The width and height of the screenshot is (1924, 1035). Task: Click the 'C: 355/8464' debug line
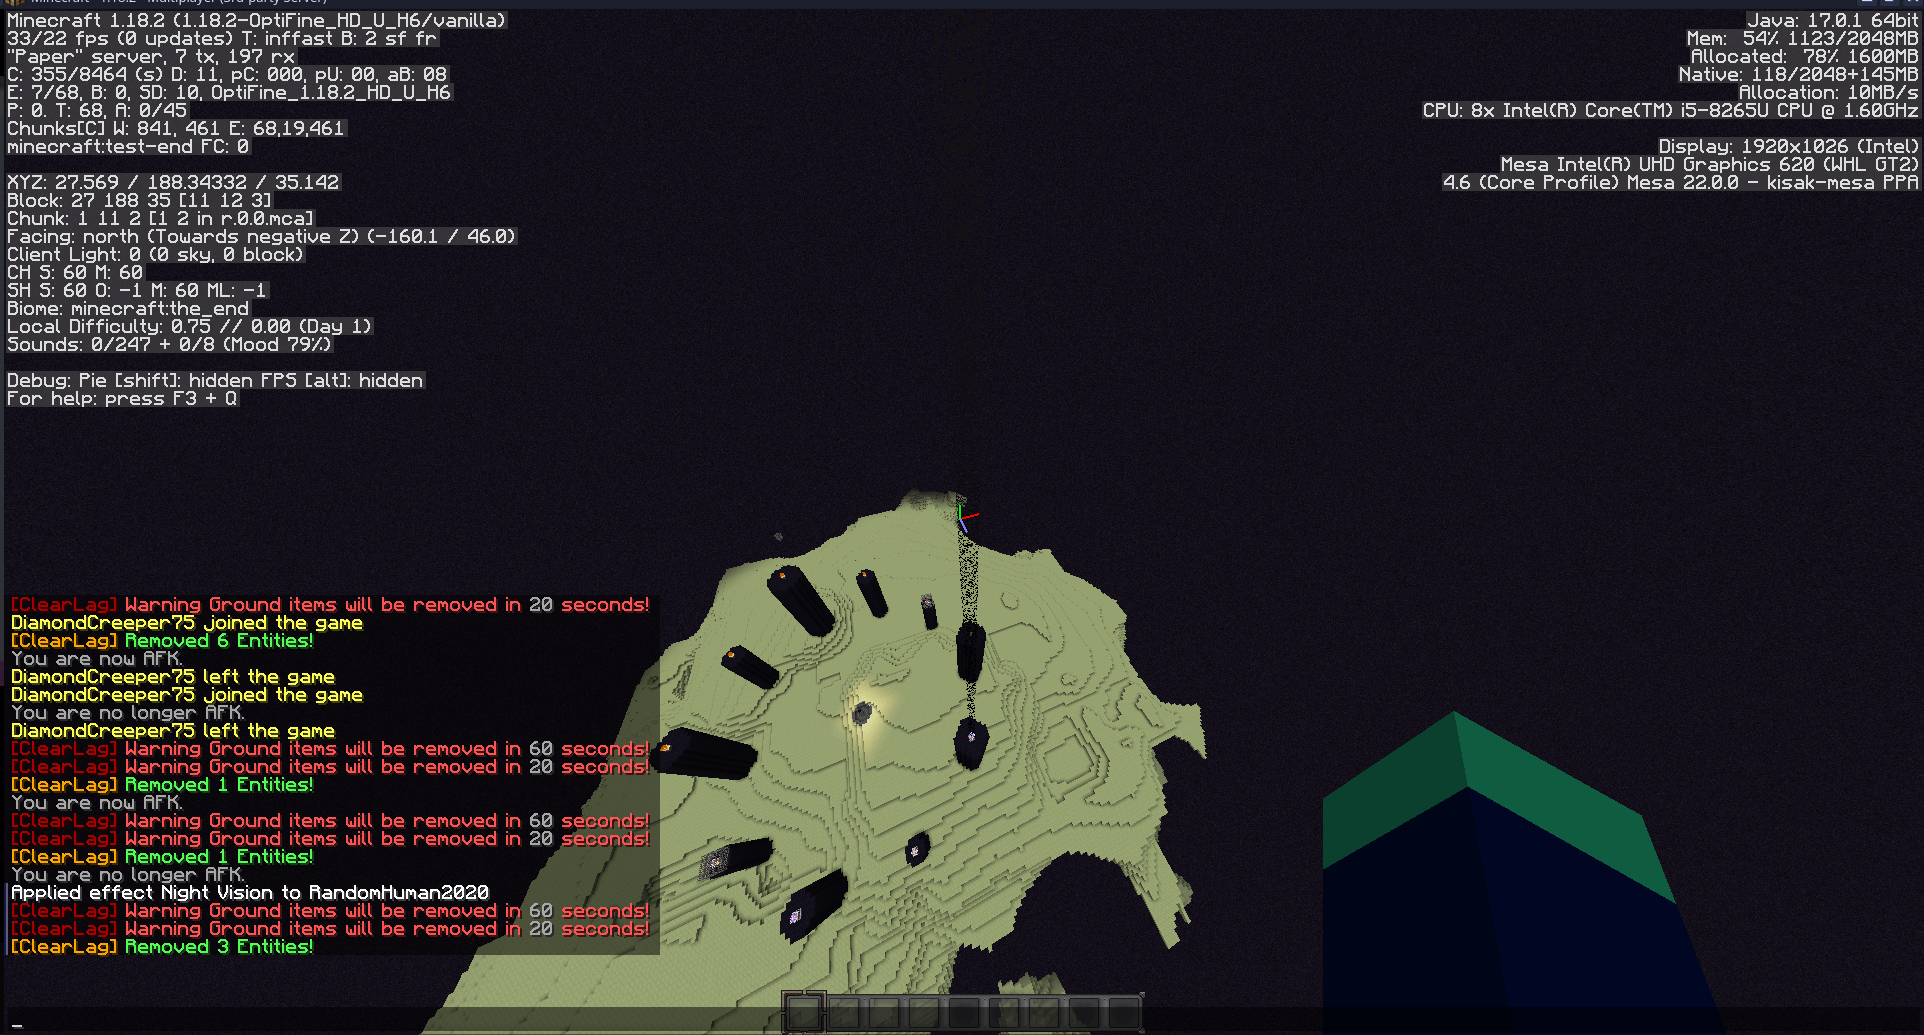(x=227, y=74)
